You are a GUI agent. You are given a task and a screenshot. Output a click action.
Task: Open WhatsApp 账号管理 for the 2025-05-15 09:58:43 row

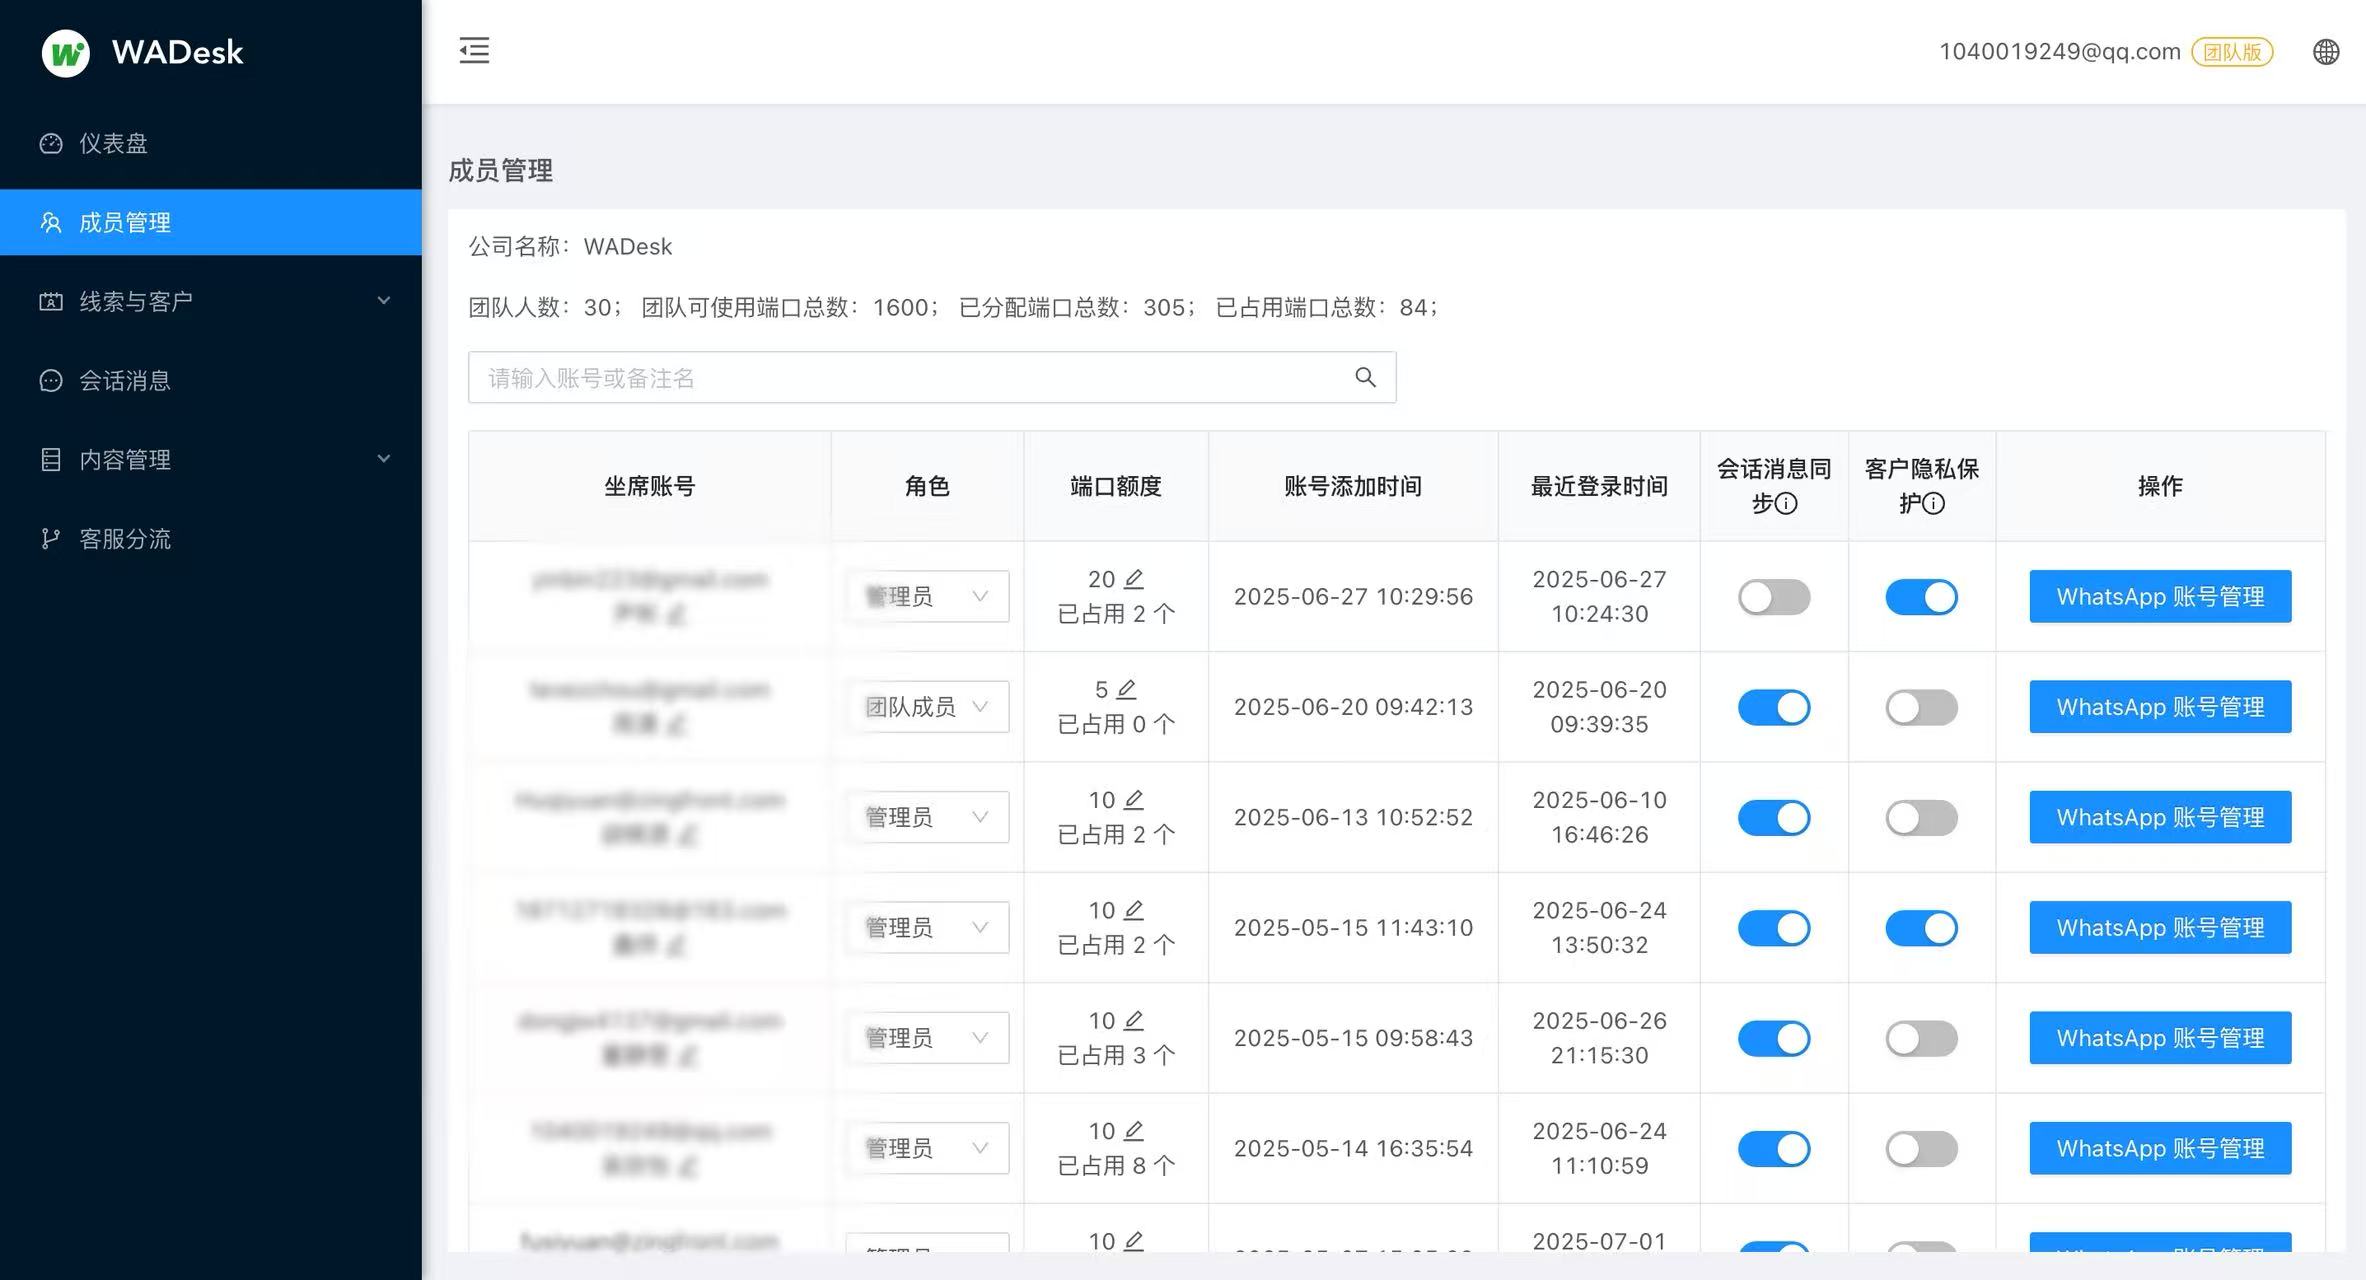pyautogui.click(x=2160, y=1037)
